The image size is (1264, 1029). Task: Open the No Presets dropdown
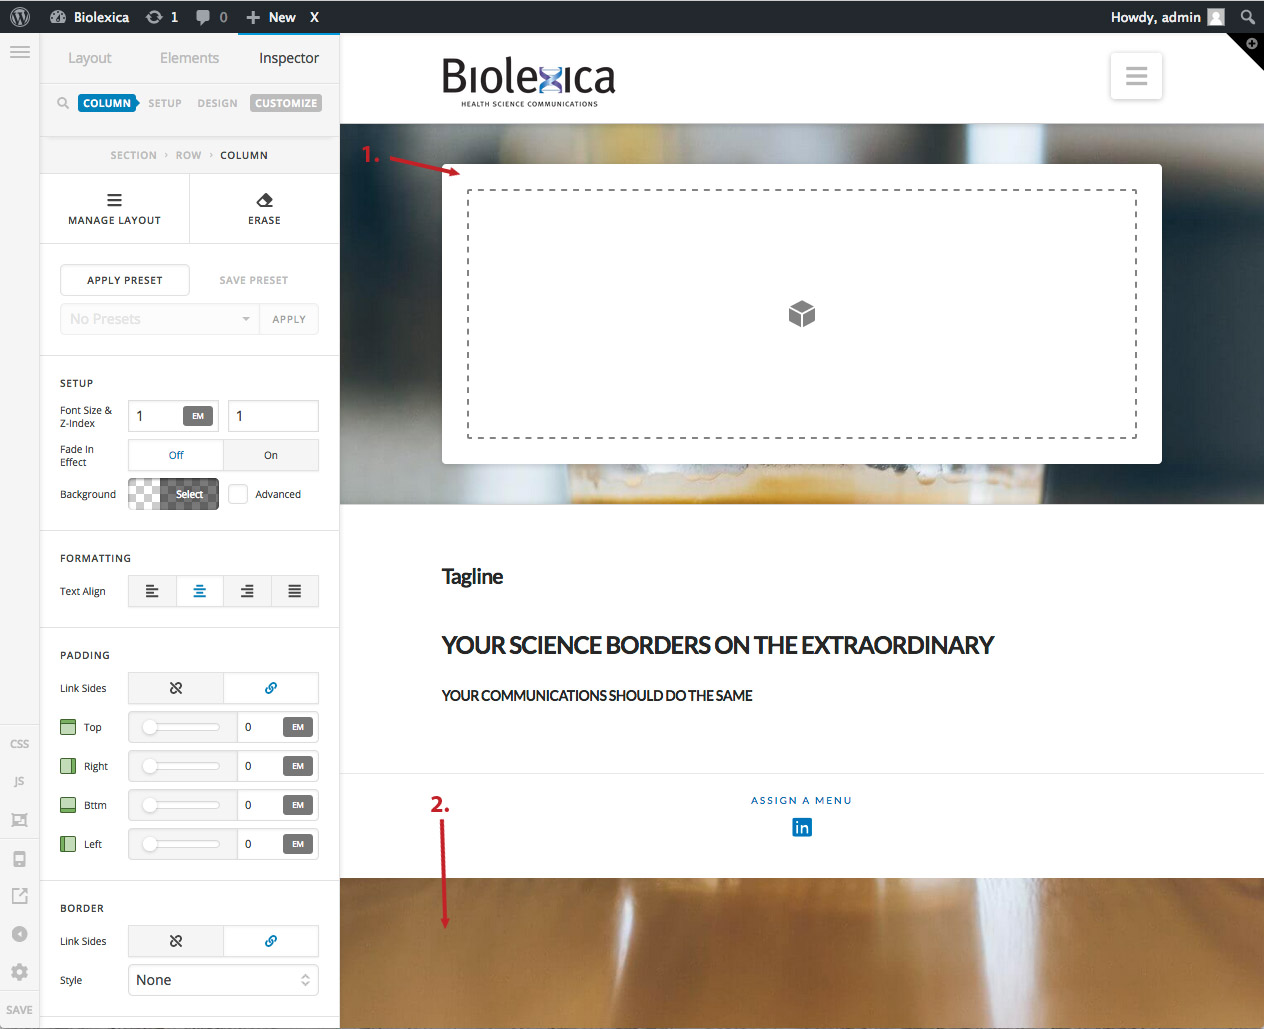tap(160, 319)
